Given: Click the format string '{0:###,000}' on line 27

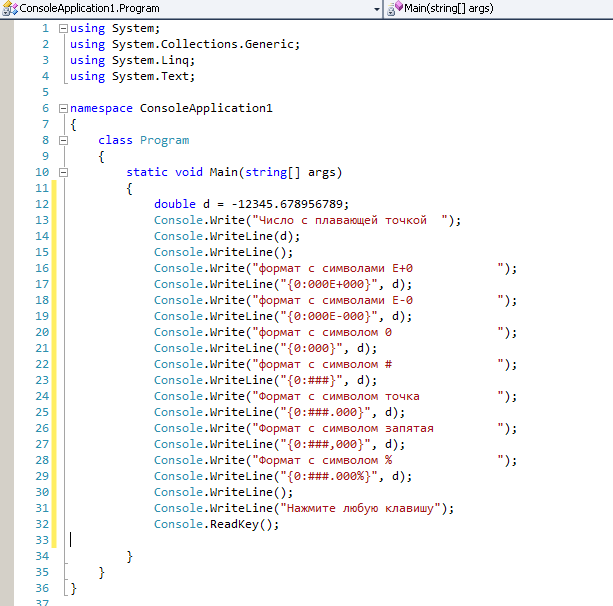Looking at the screenshot, I should (x=325, y=445).
